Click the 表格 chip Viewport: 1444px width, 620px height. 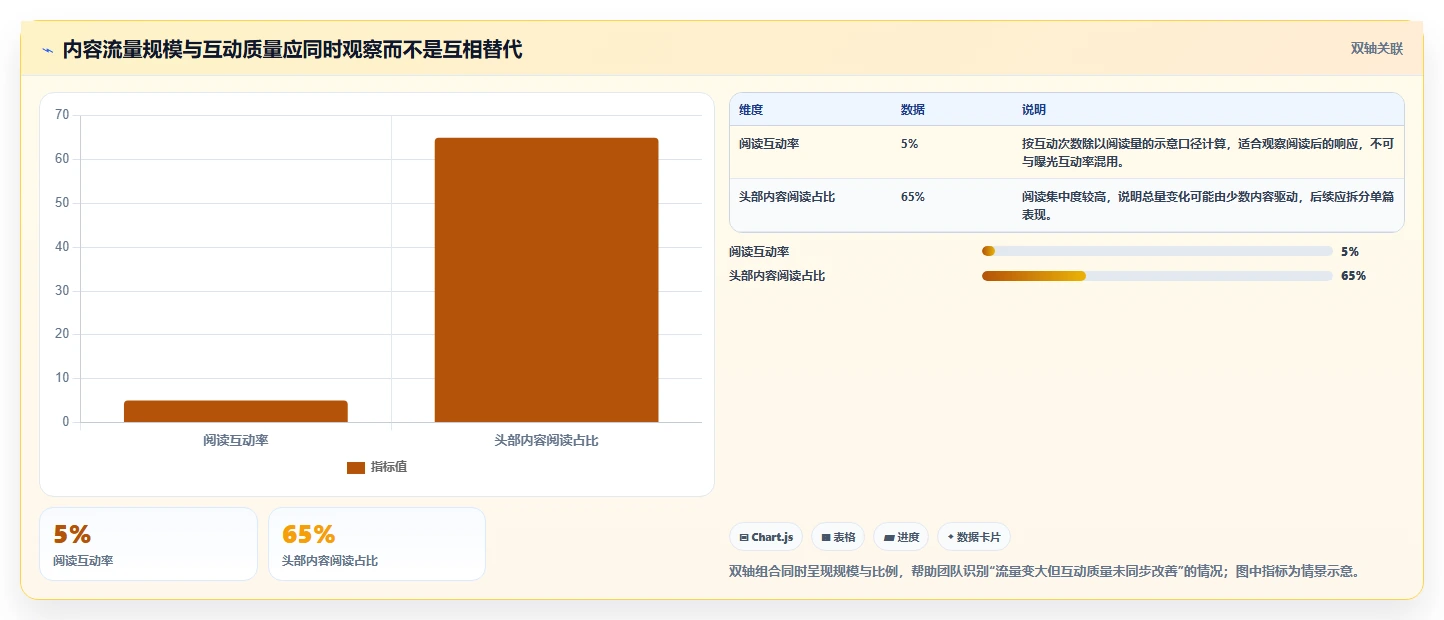pyautogui.click(x=838, y=537)
